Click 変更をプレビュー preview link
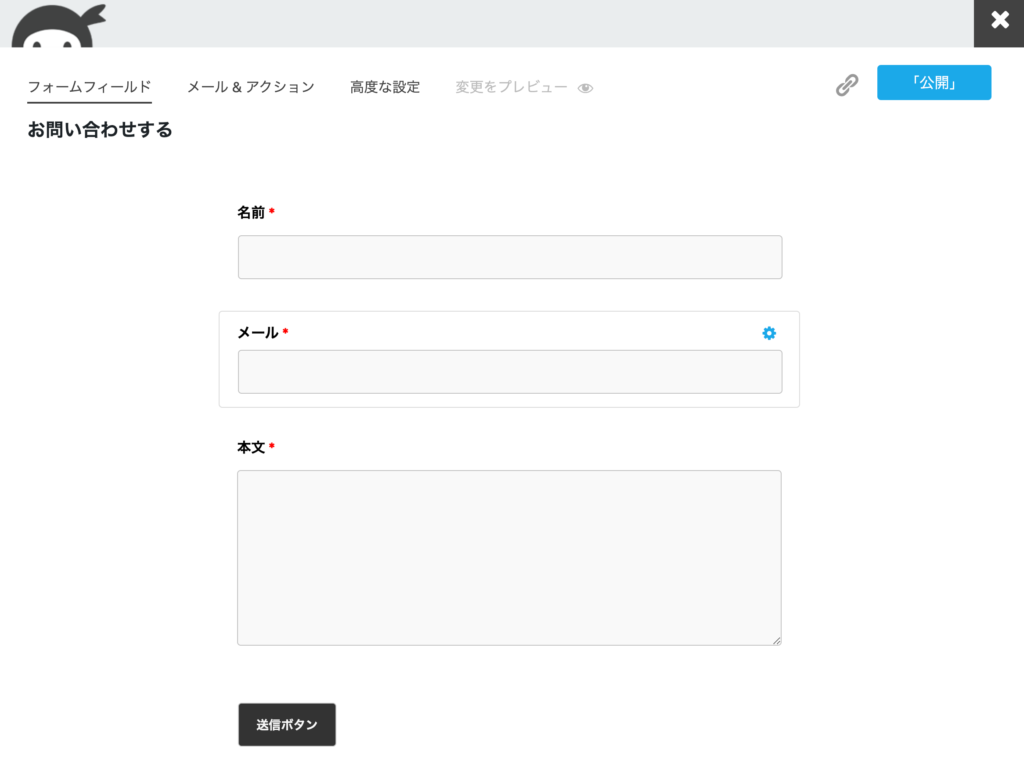 (x=511, y=87)
